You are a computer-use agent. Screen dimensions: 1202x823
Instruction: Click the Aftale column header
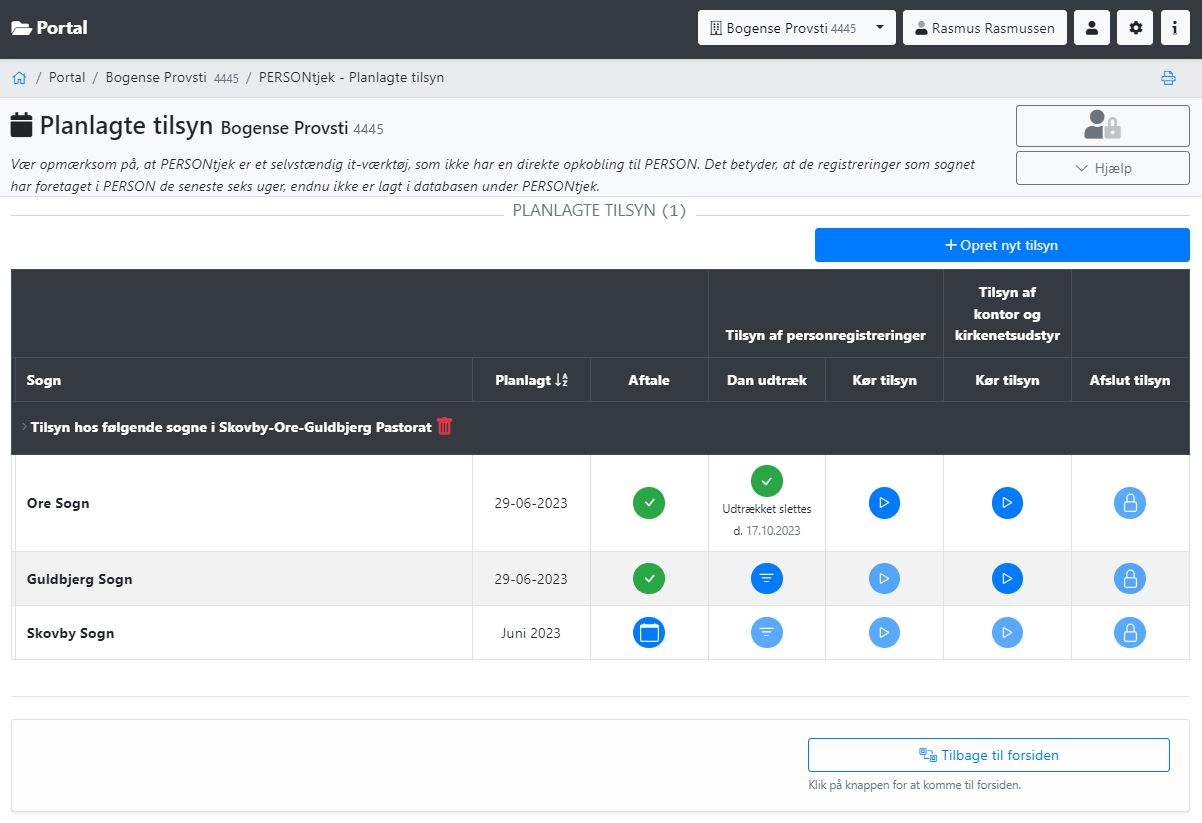click(649, 380)
